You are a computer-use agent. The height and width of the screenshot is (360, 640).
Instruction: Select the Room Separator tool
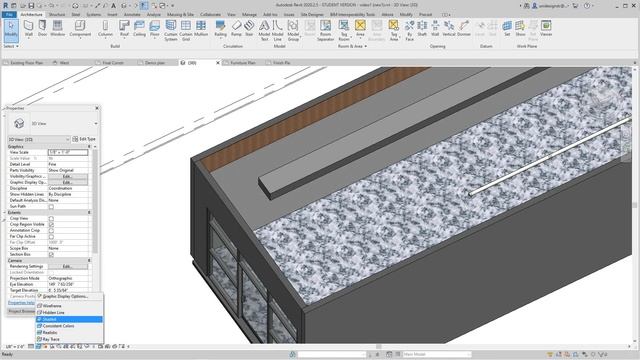click(325, 30)
